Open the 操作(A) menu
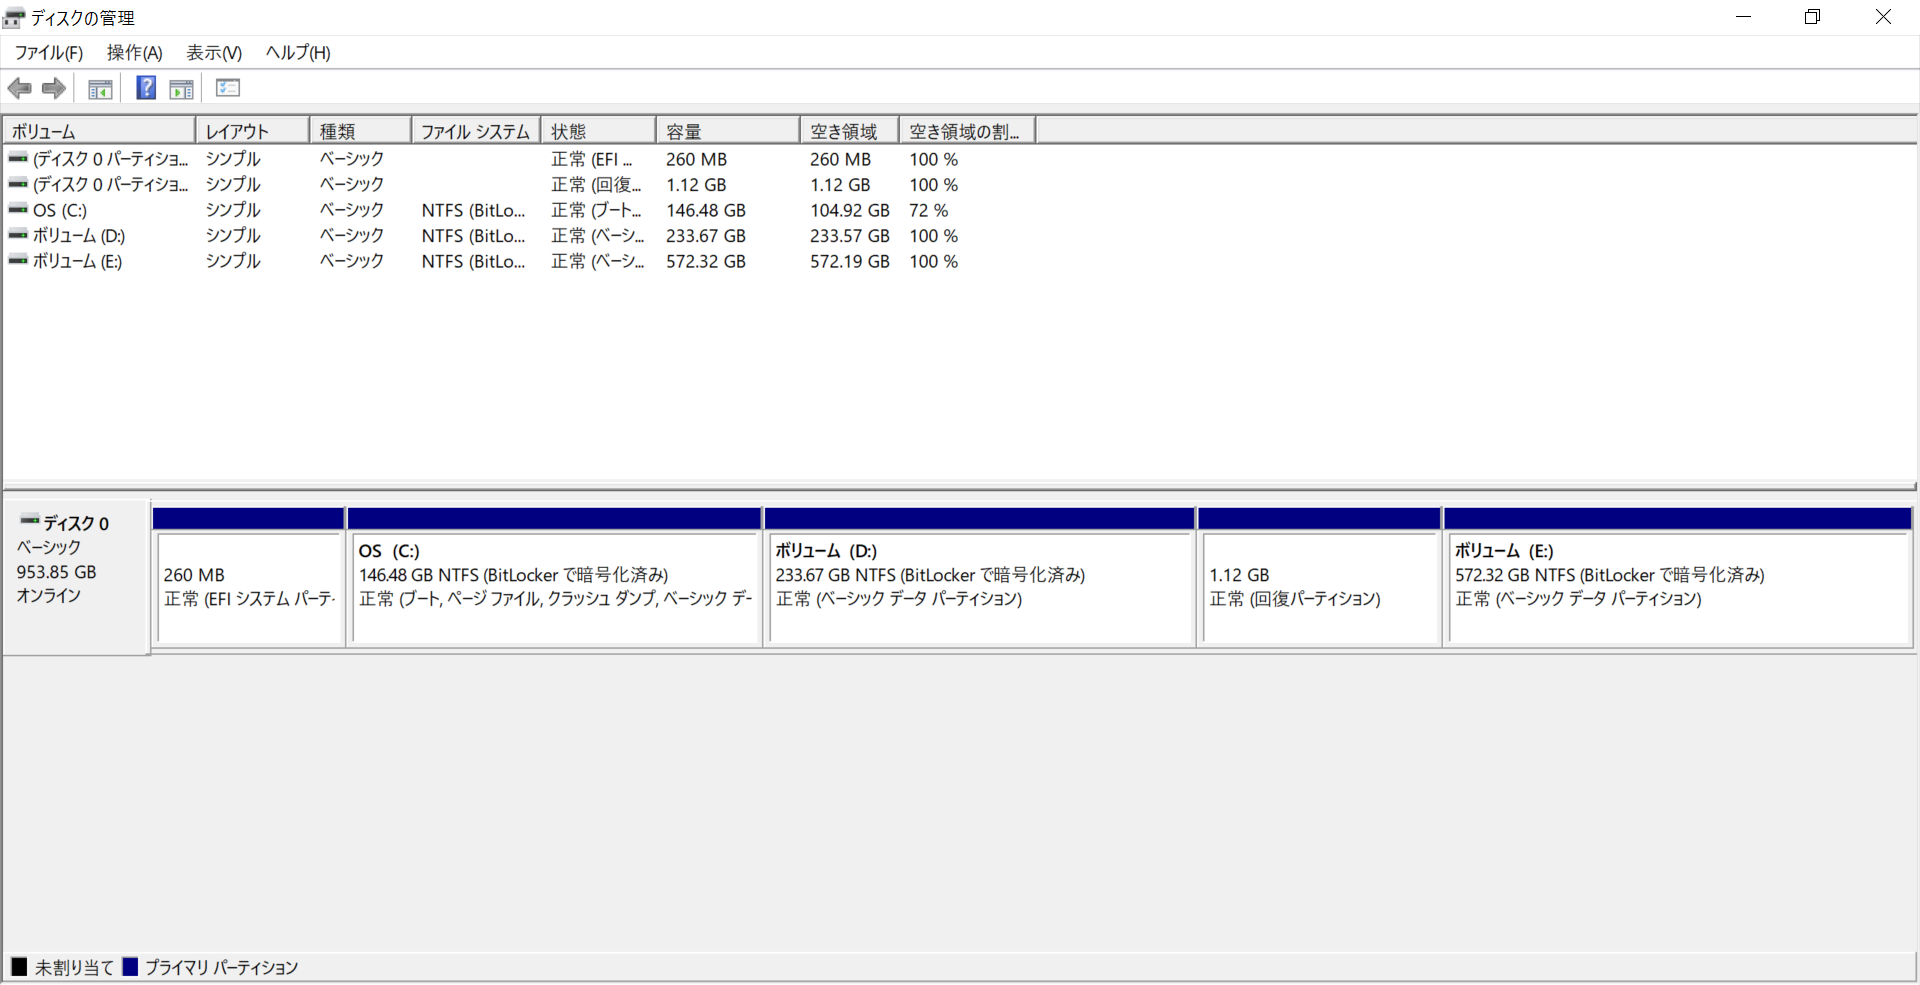Image resolution: width=1920 pixels, height=985 pixels. 134,53
